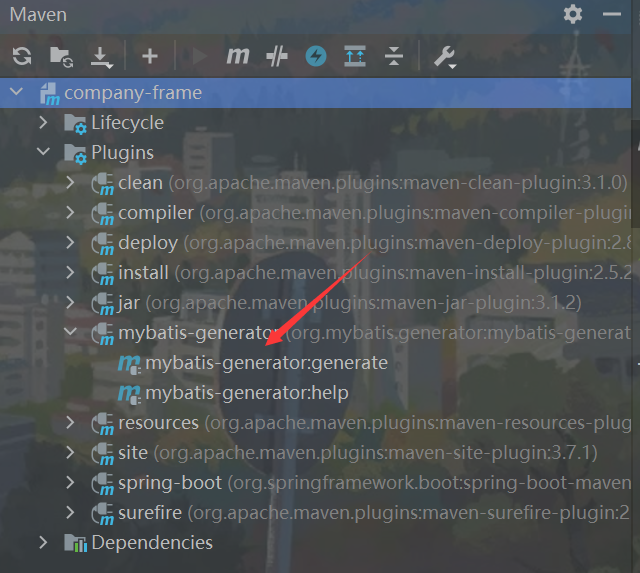Screen dimensions: 640x573
Task: Toggle Skip Tests mode lightning icon
Action: 316,56
